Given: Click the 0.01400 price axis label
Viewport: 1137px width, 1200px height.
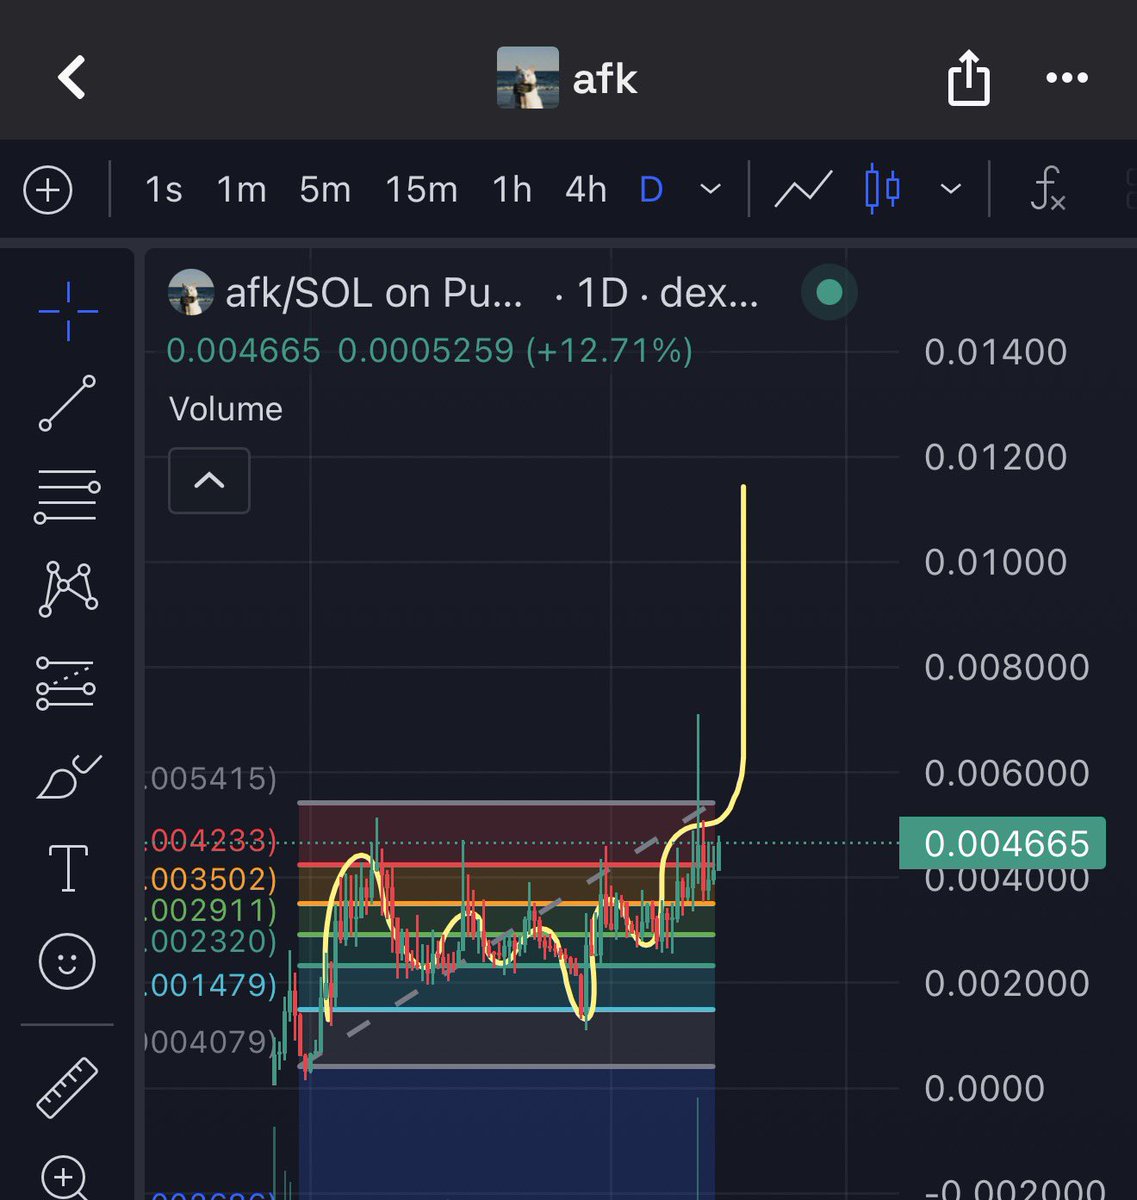Looking at the screenshot, I should tap(996, 352).
